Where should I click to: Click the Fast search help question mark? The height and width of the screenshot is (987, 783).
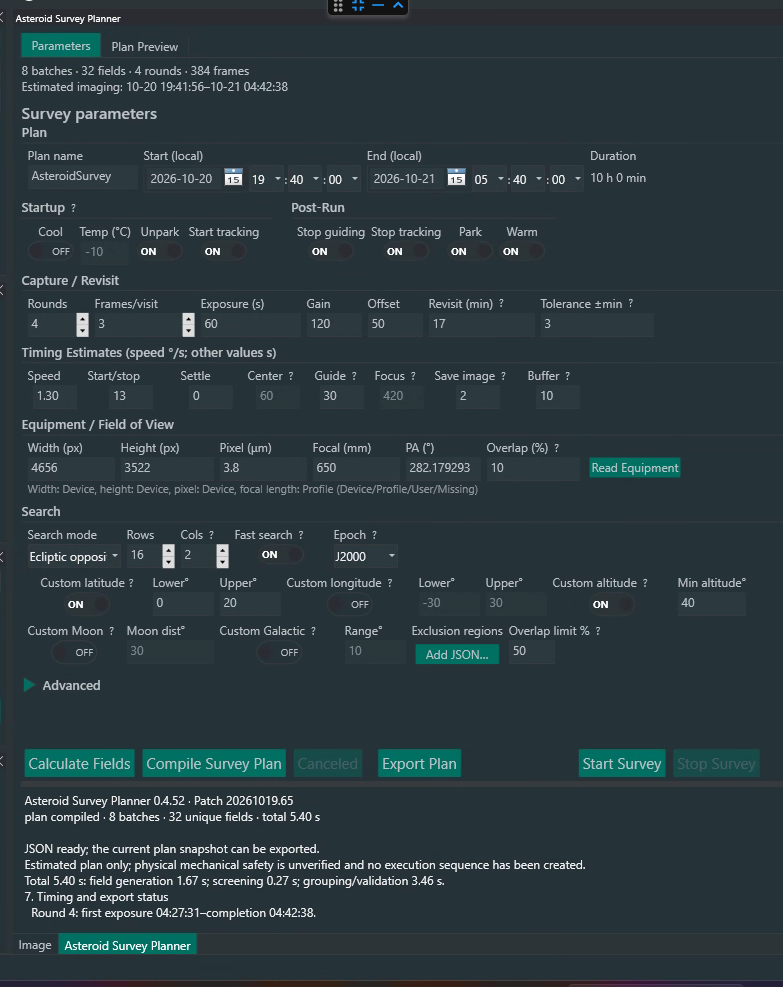tap(301, 535)
